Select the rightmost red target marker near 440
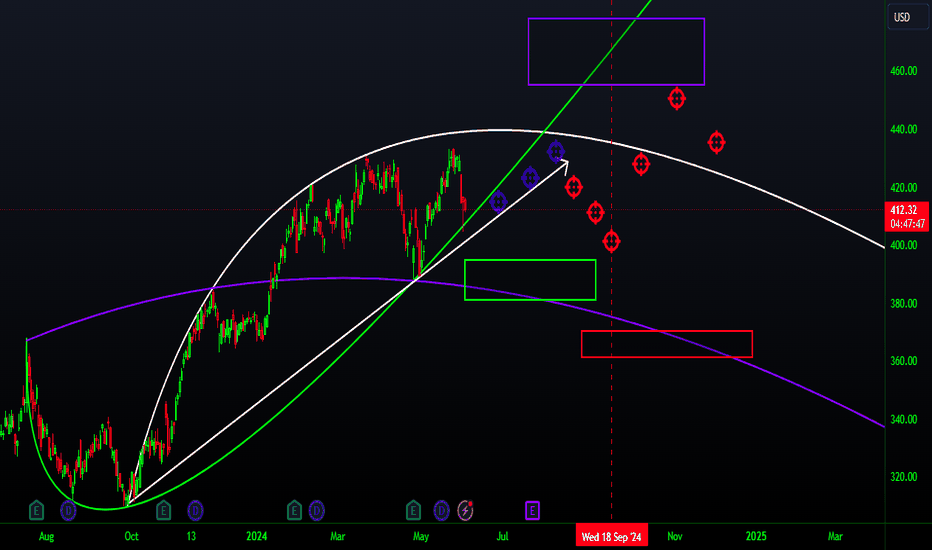This screenshot has width=932, height=550. click(x=716, y=143)
